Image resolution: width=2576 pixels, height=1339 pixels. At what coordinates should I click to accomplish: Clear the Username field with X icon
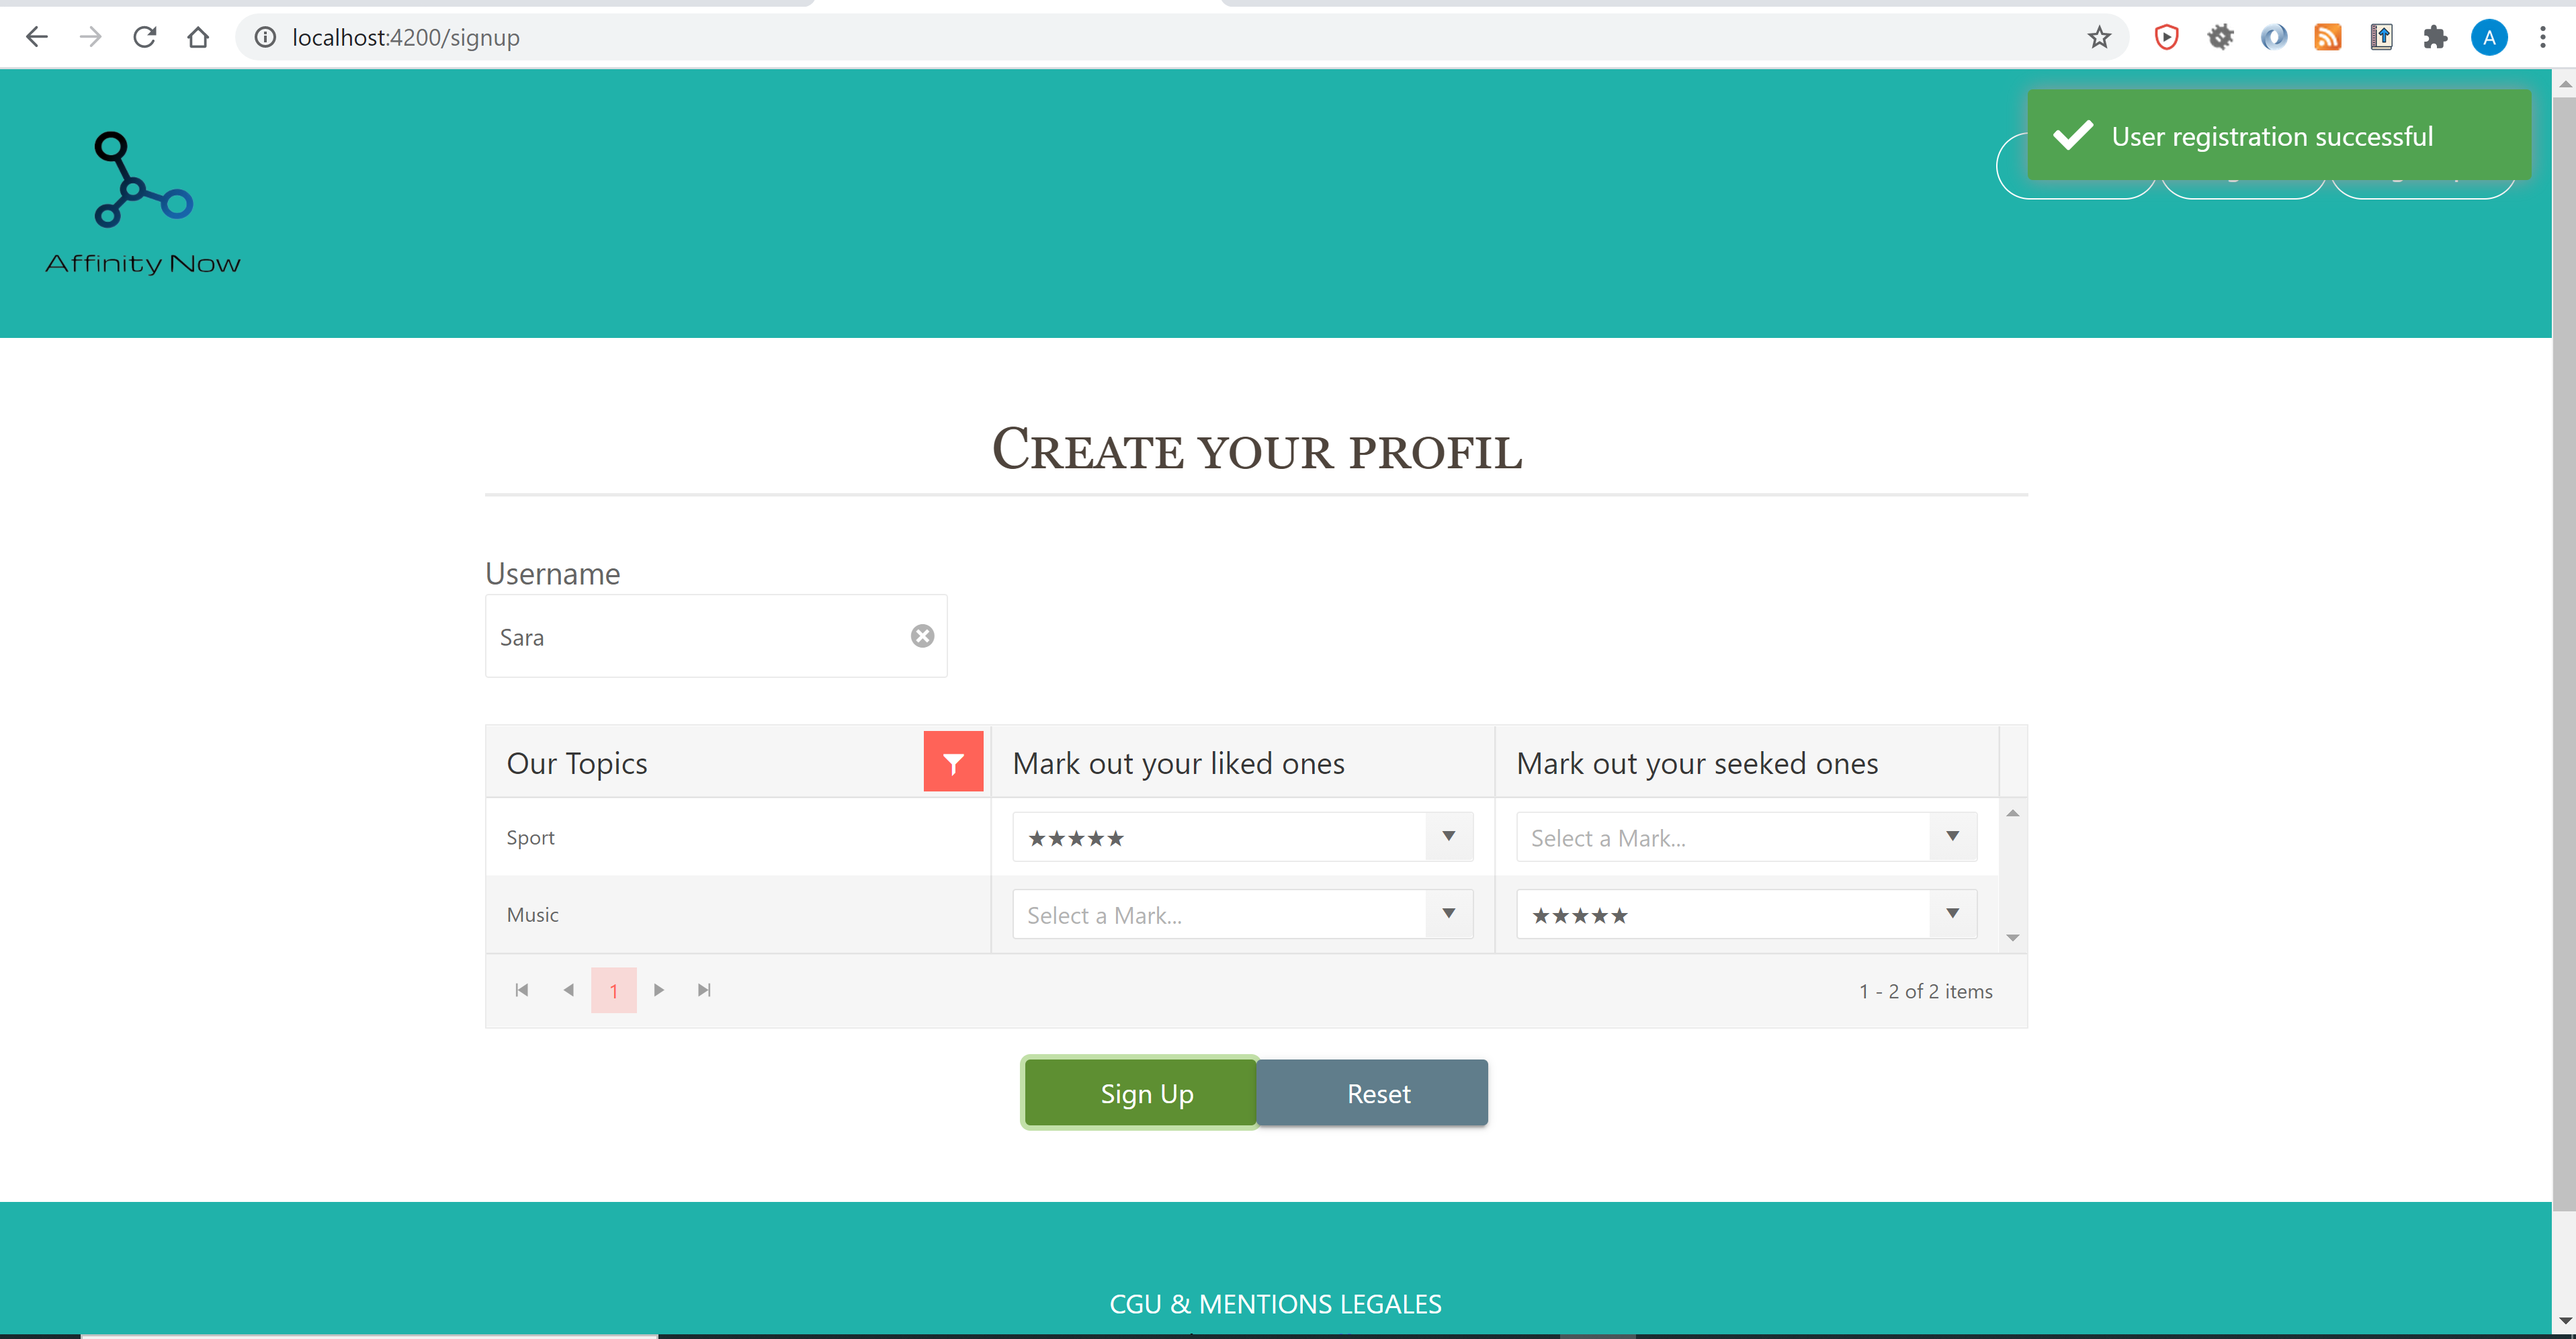(922, 636)
